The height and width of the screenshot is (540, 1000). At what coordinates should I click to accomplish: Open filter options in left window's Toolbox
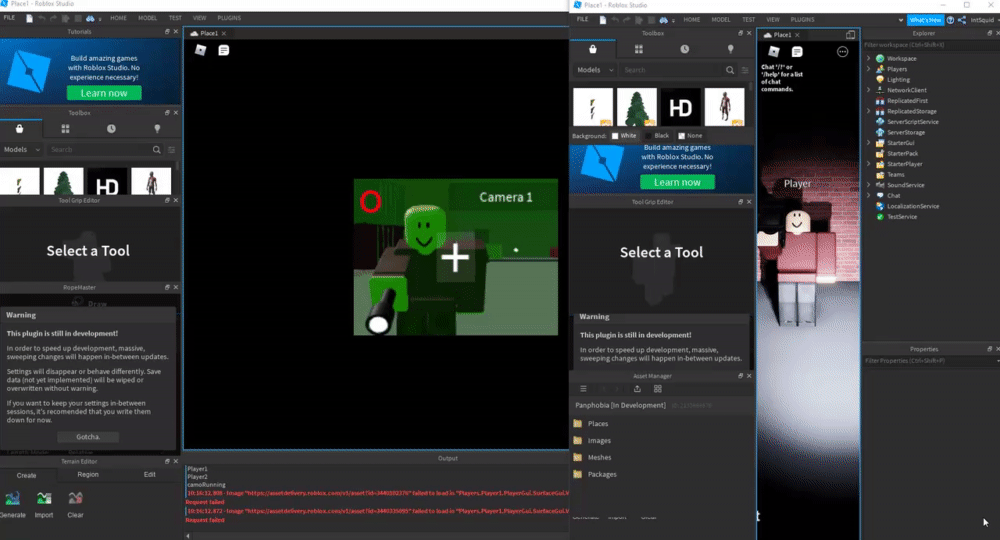pos(172,150)
